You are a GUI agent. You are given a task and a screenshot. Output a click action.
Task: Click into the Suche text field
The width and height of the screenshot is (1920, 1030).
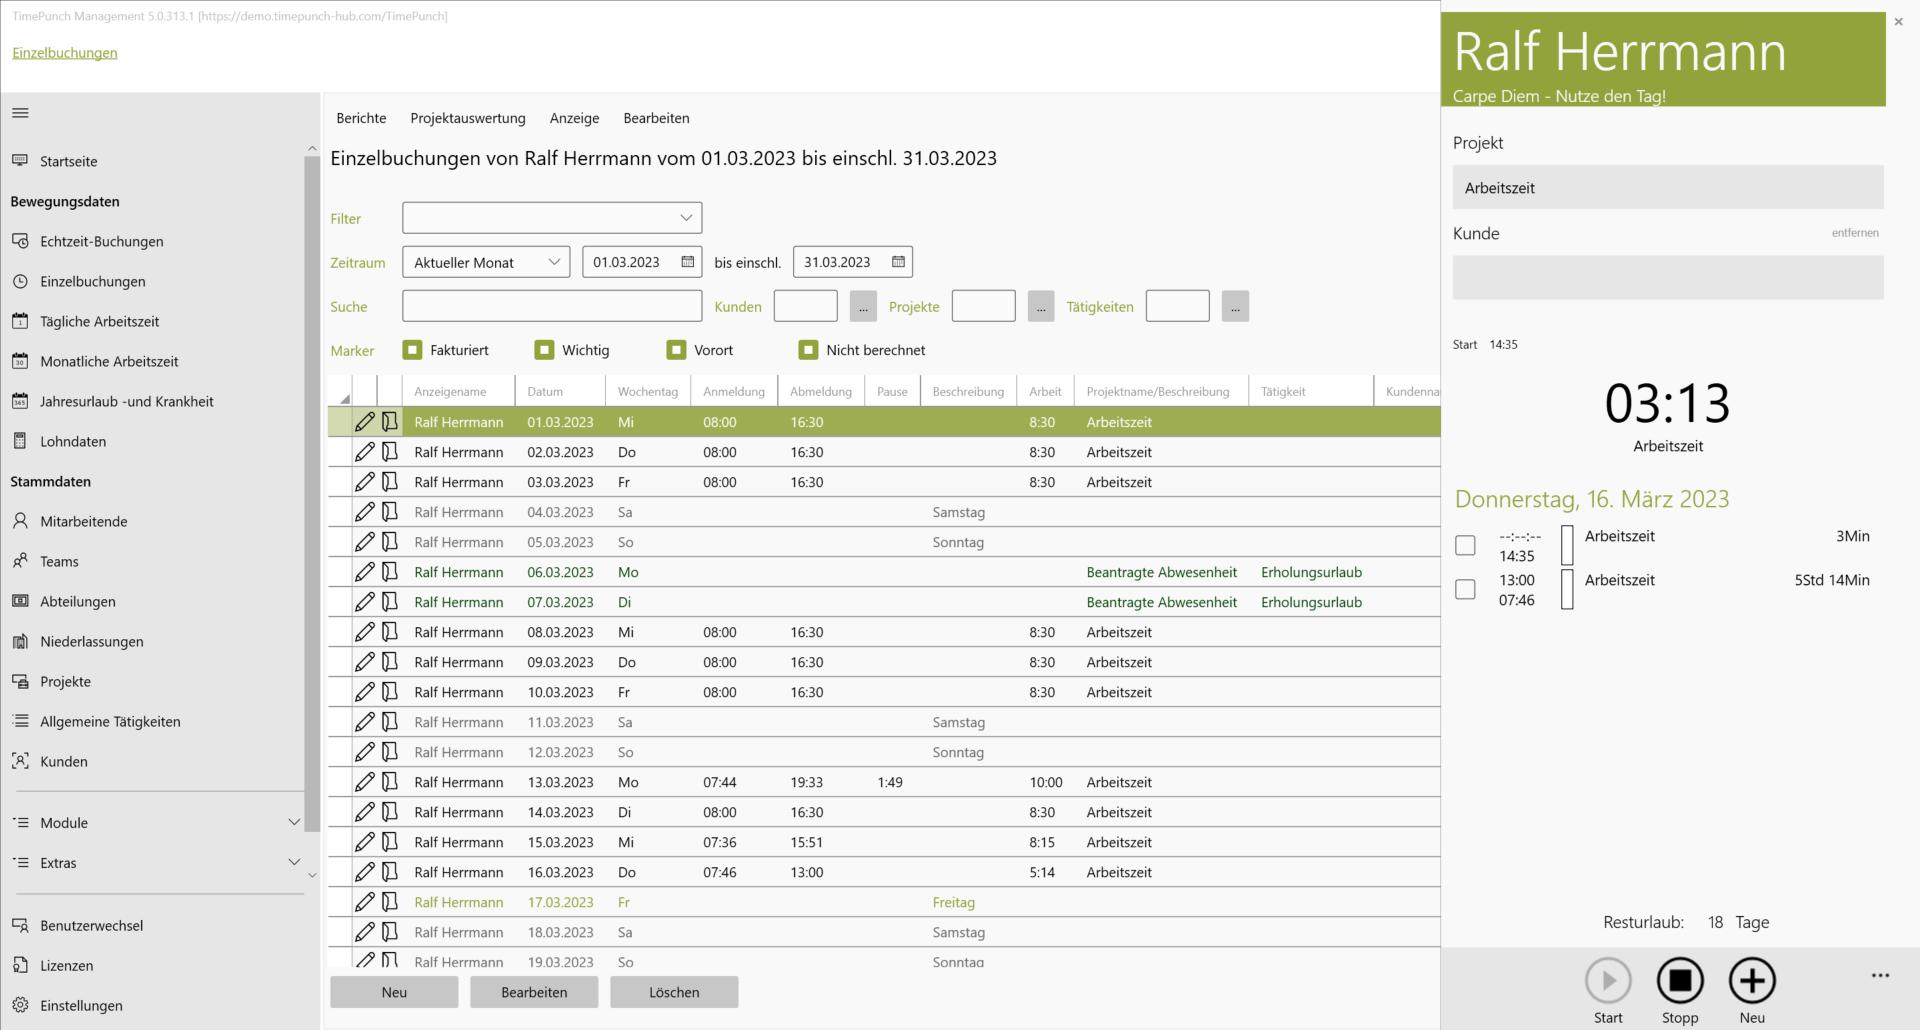pos(552,306)
